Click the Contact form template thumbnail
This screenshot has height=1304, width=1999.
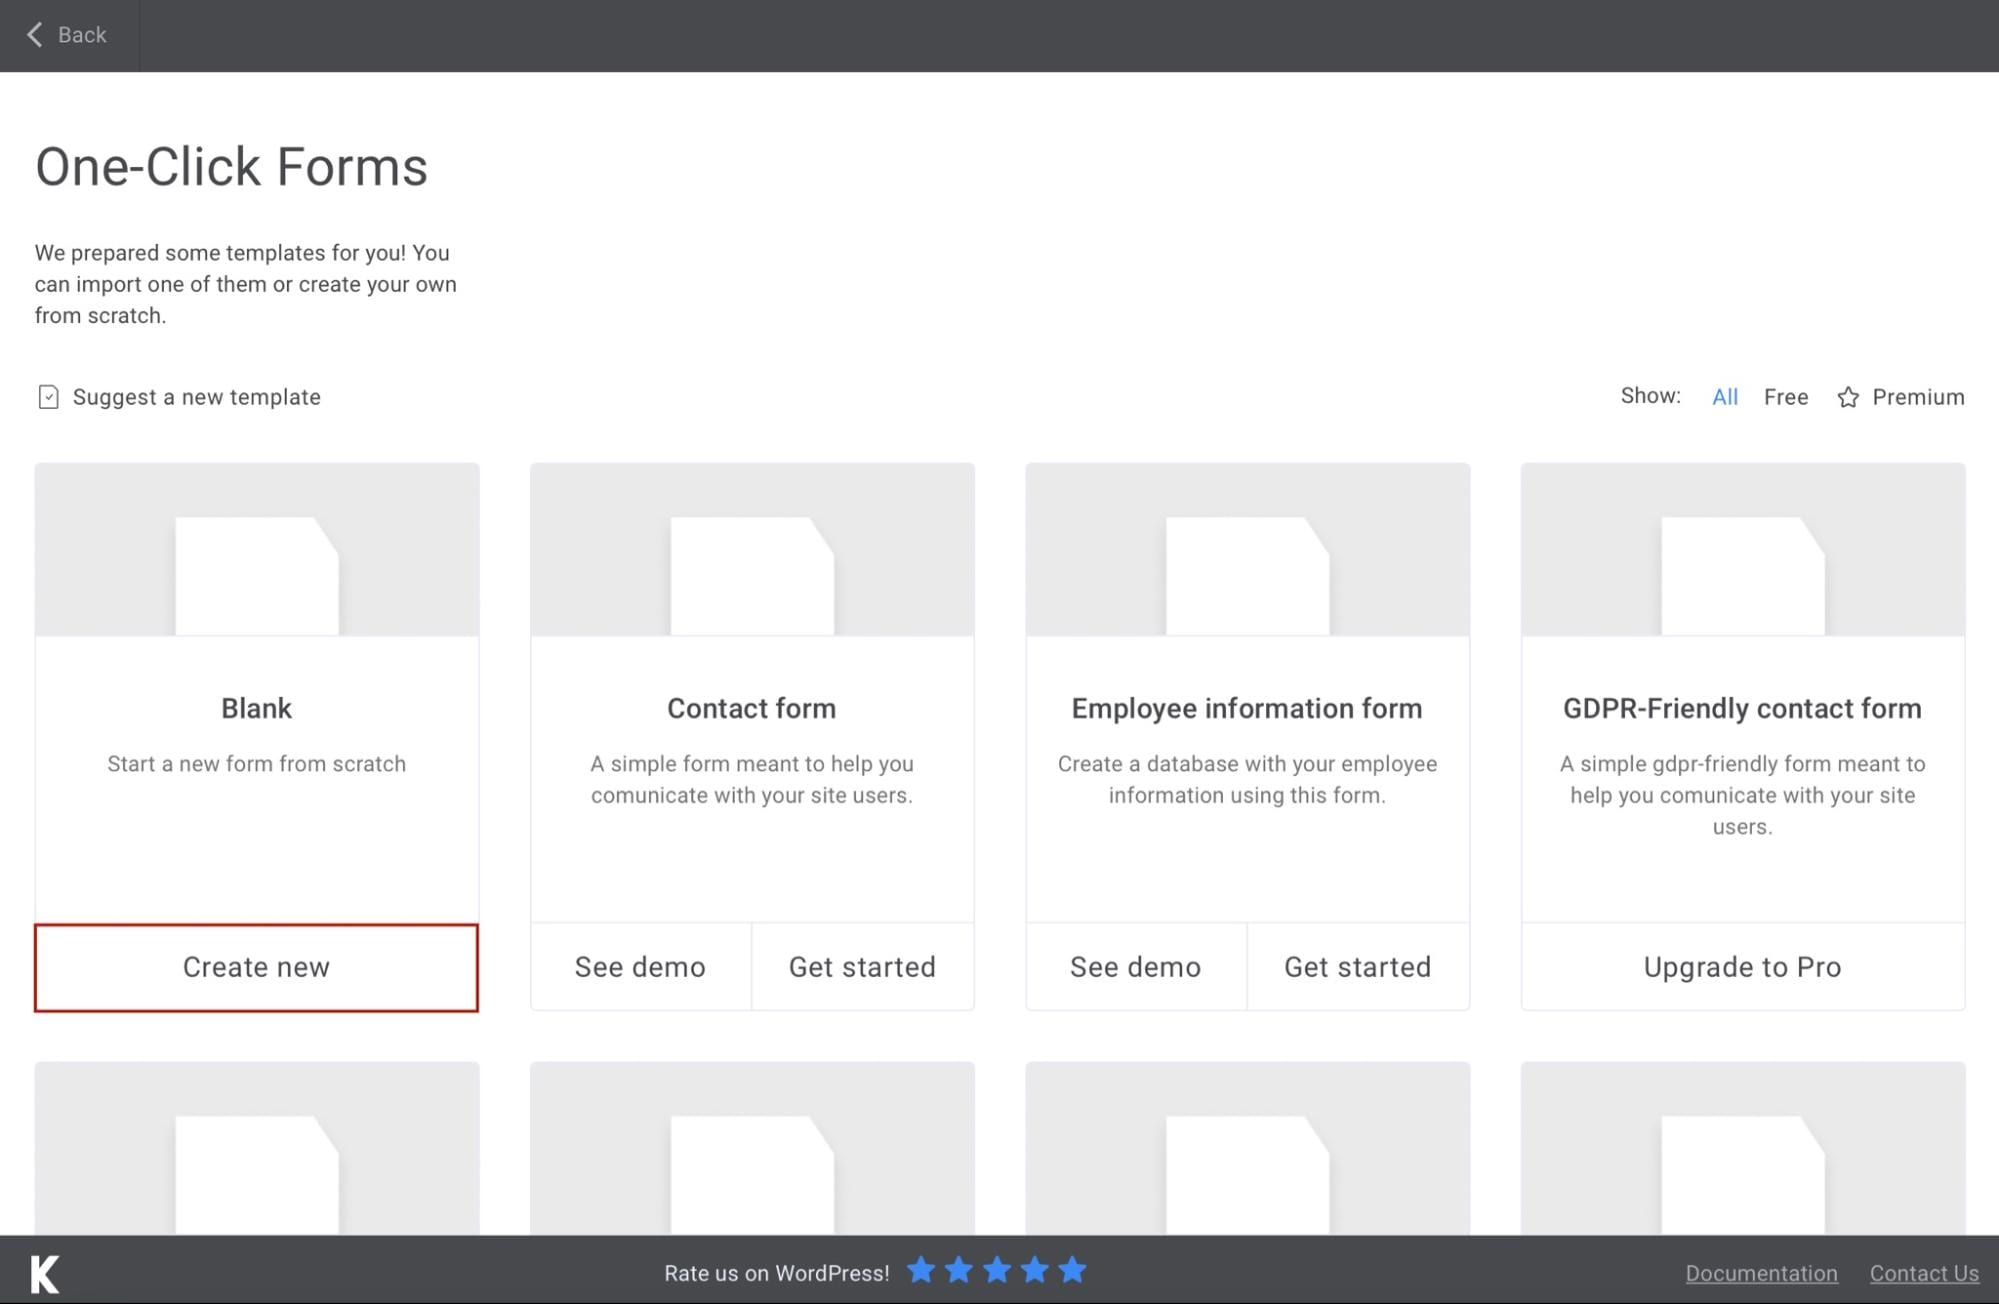tap(751, 575)
